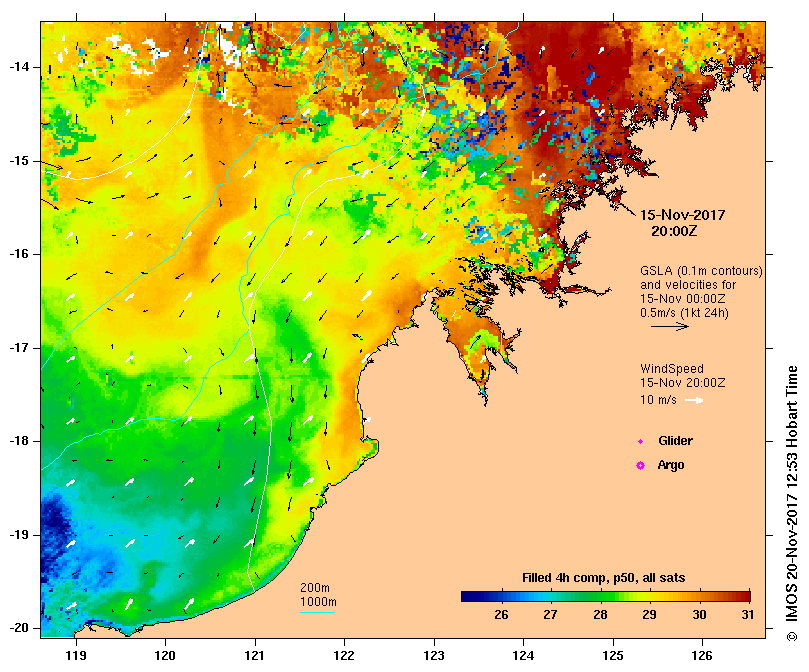Click the longitude label 126
809x672 pixels.
pyautogui.click(x=702, y=656)
